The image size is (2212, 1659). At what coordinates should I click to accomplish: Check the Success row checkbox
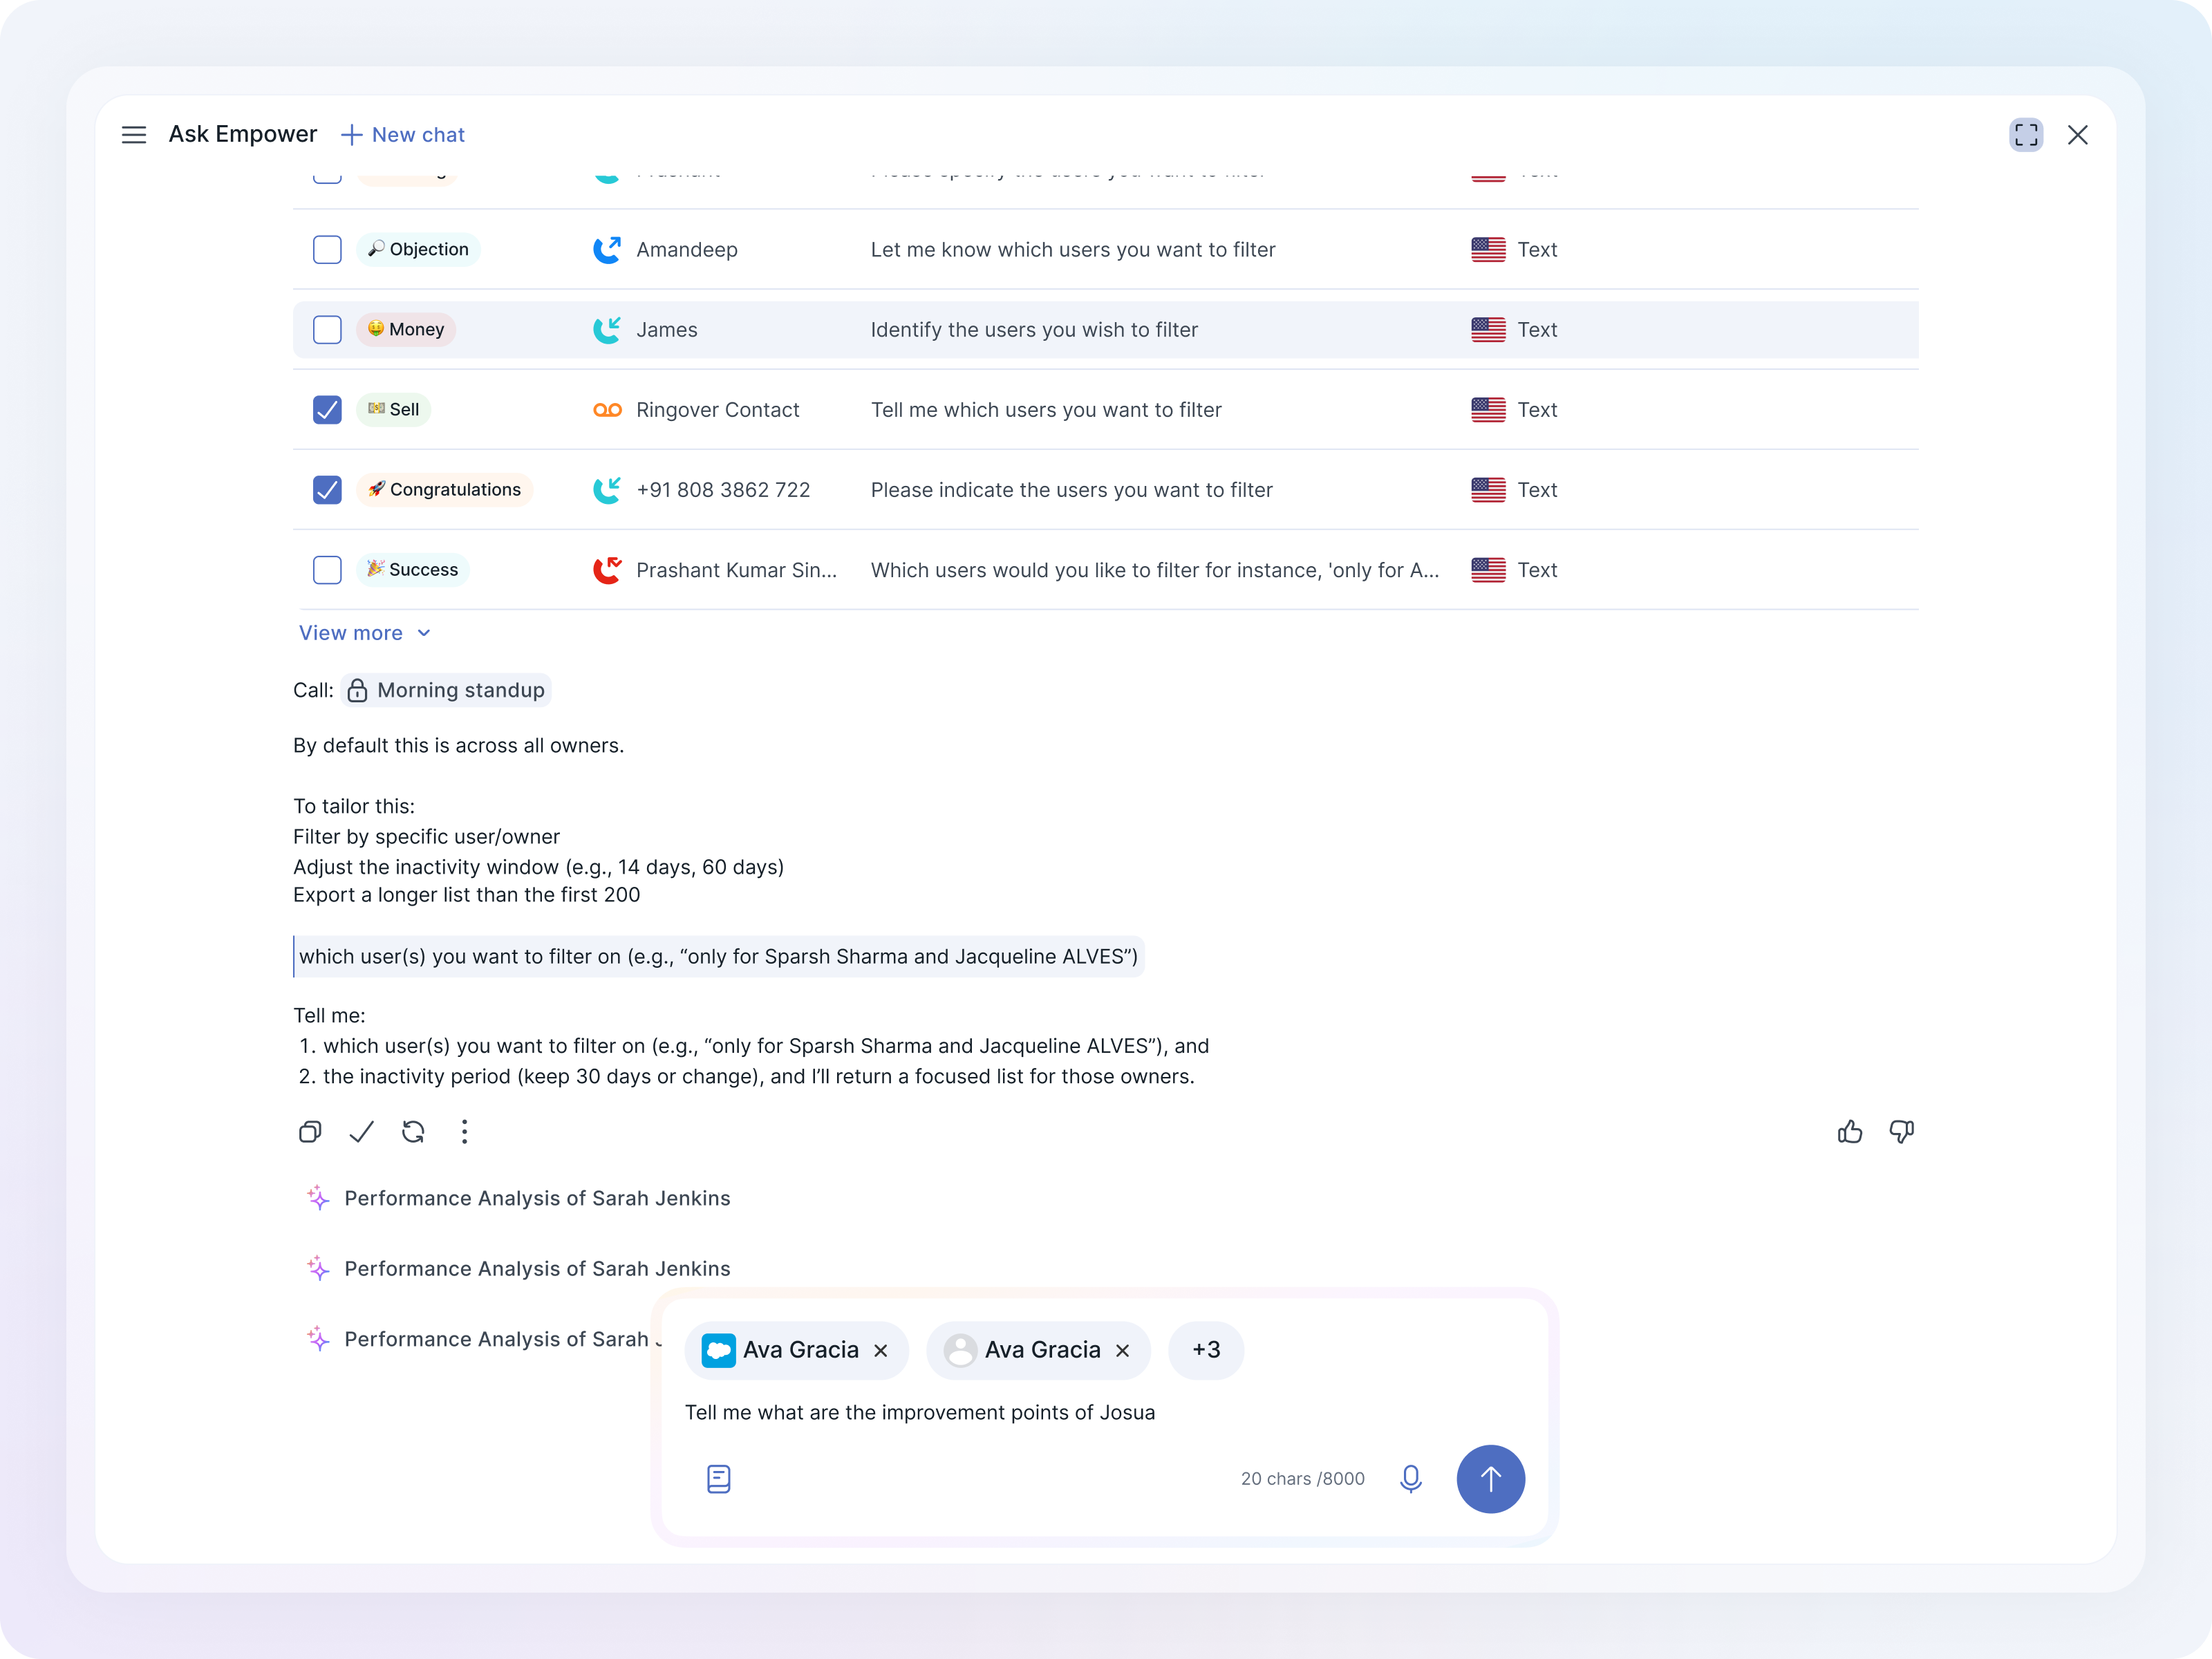(x=327, y=570)
